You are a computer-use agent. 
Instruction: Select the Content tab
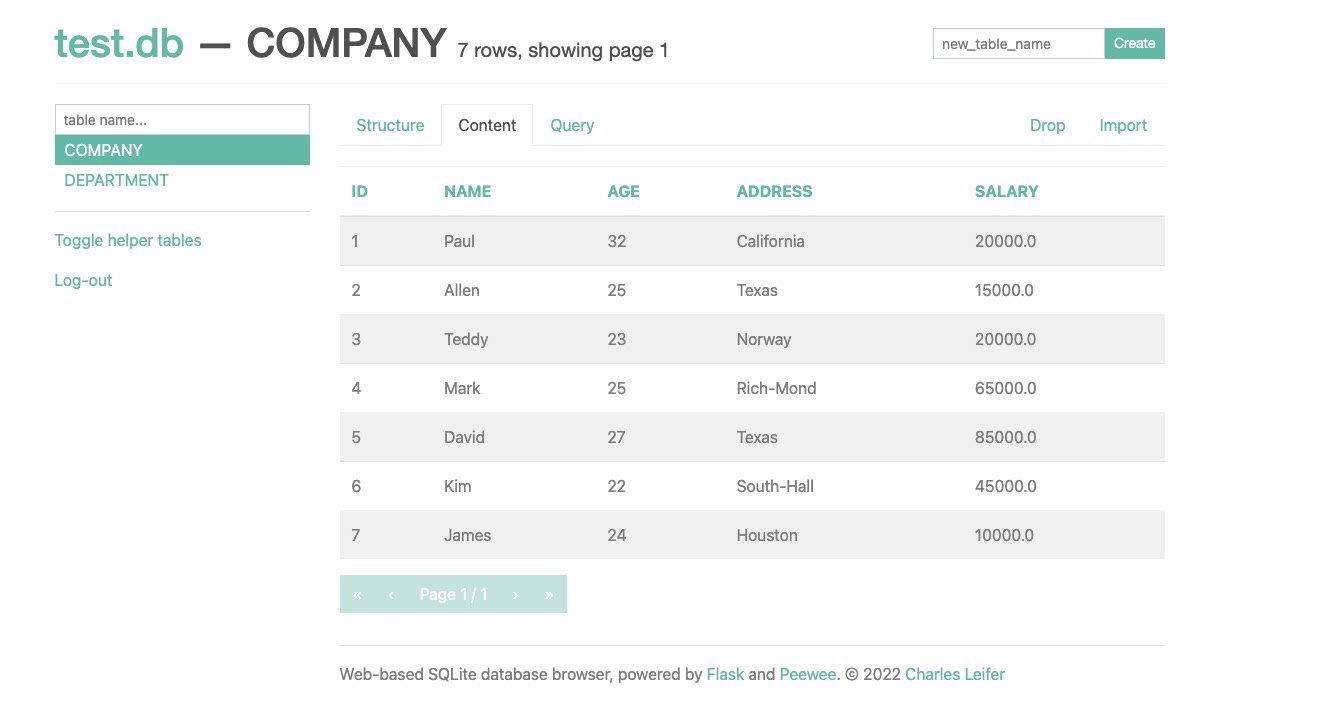487,125
